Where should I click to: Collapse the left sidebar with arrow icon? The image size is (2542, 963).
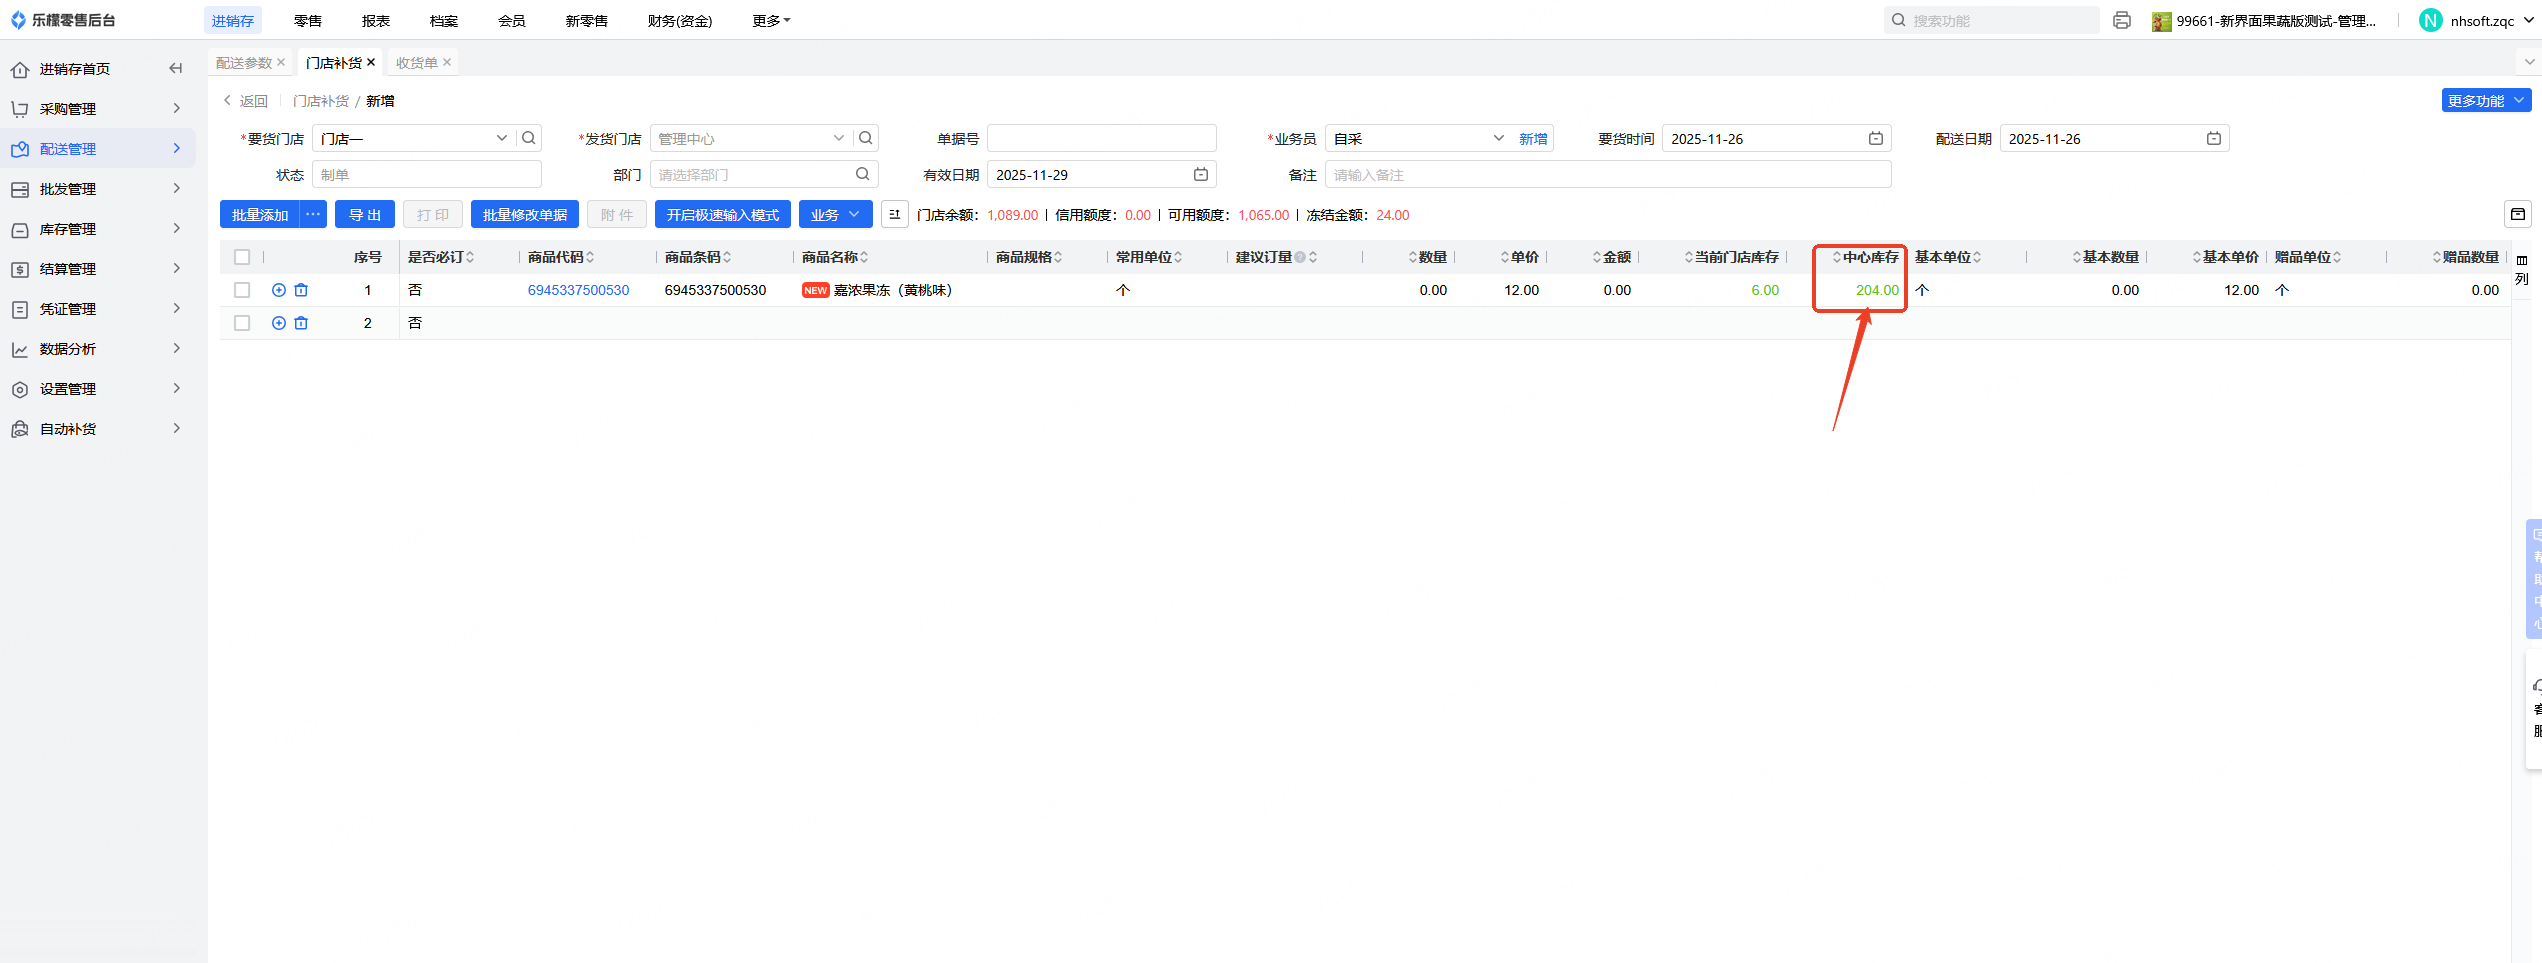[176, 69]
